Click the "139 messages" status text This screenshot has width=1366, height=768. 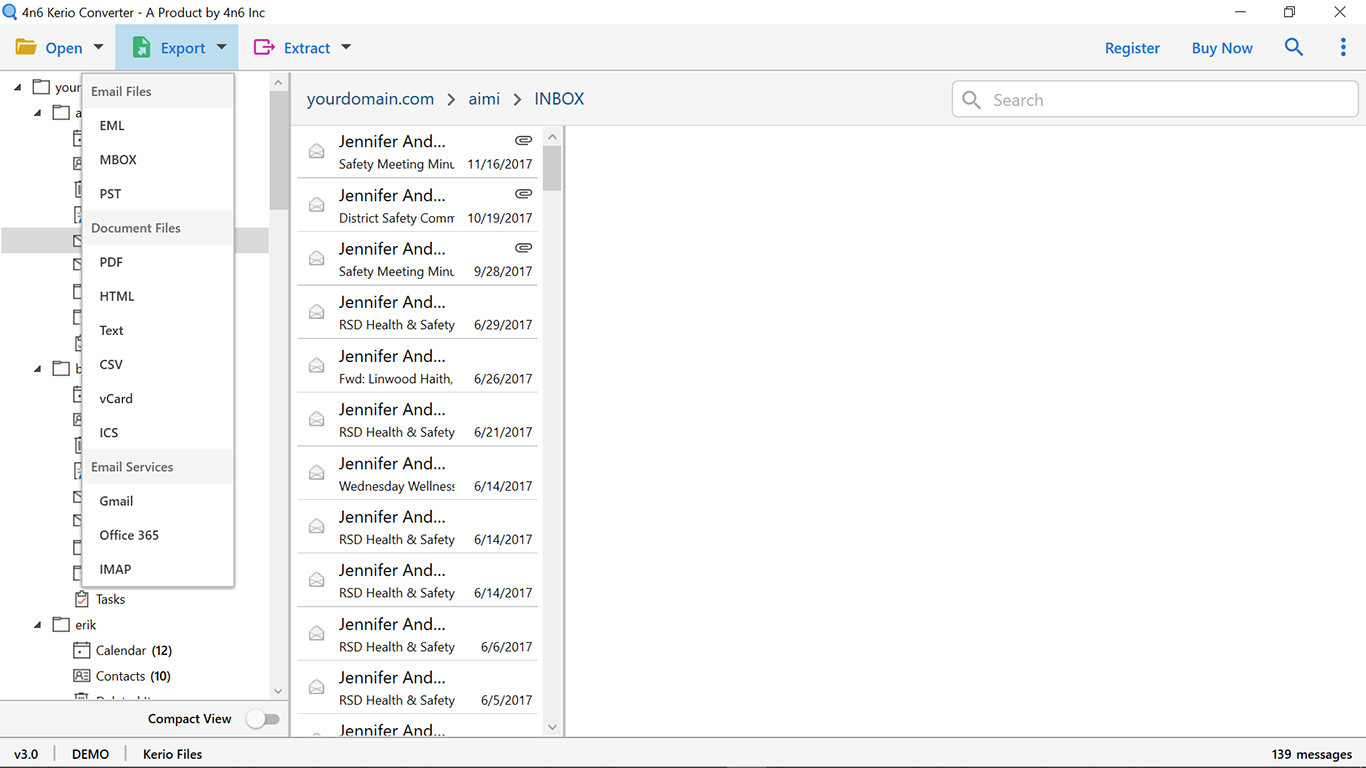1312,754
